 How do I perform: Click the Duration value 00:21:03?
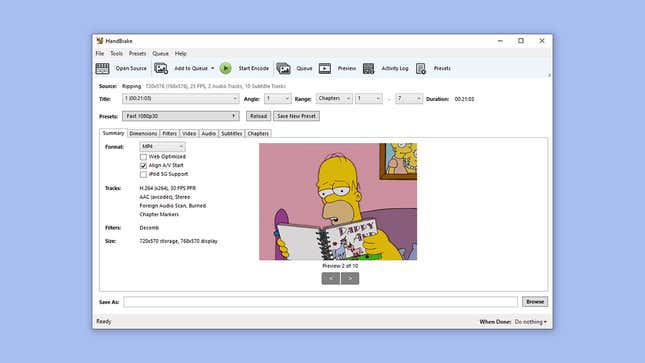(x=464, y=99)
